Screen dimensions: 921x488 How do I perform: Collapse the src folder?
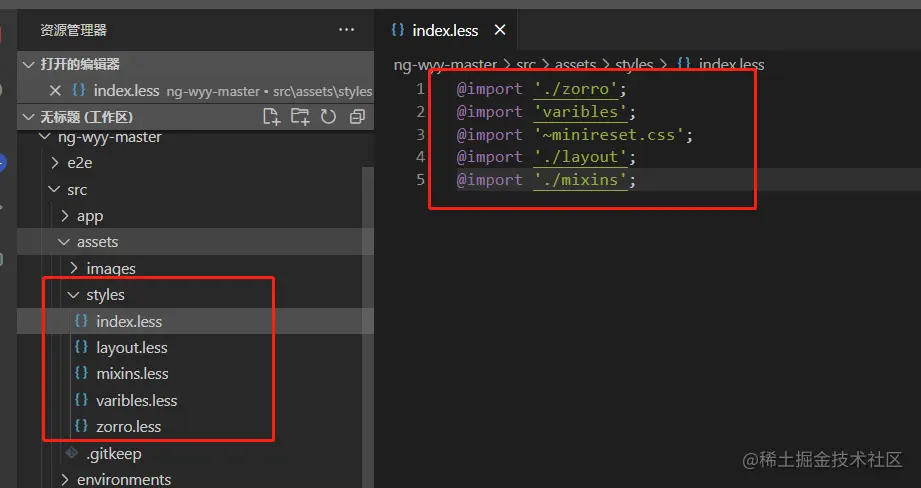tap(55, 189)
